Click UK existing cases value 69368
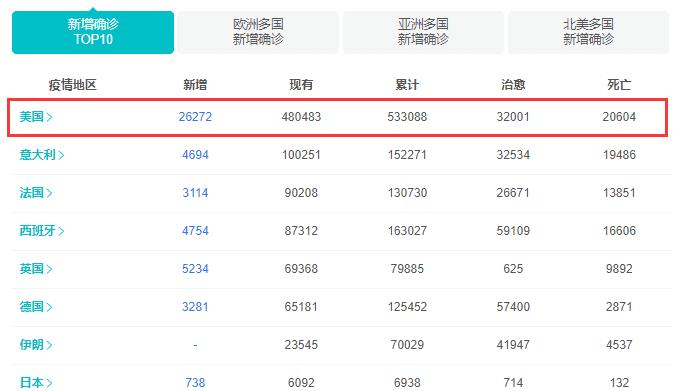This screenshot has width=679, height=391. tap(301, 269)
